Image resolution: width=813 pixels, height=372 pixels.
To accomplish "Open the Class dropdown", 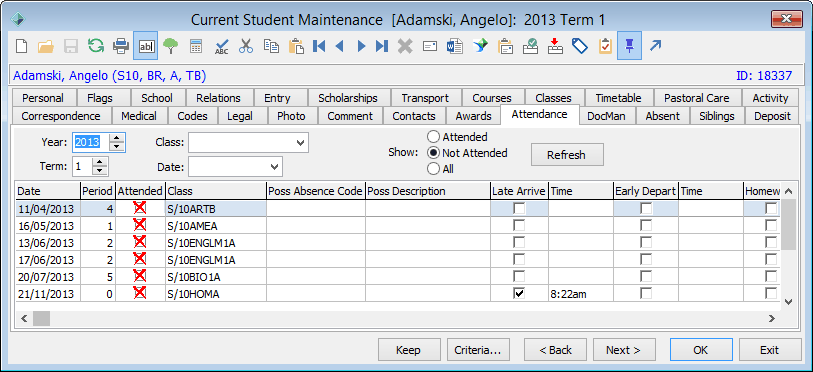I will point(300,143).
